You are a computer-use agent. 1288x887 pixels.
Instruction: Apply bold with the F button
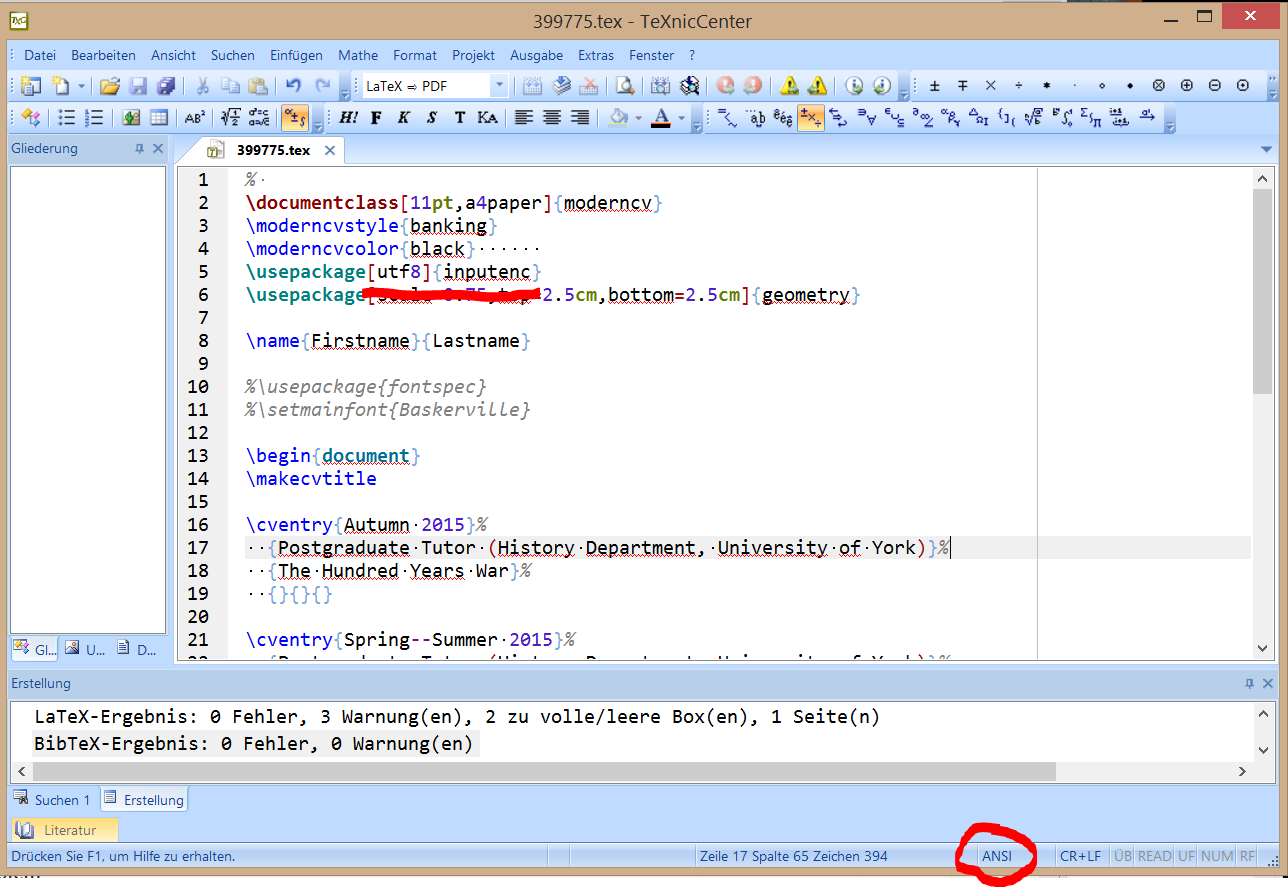click(376, 118)
